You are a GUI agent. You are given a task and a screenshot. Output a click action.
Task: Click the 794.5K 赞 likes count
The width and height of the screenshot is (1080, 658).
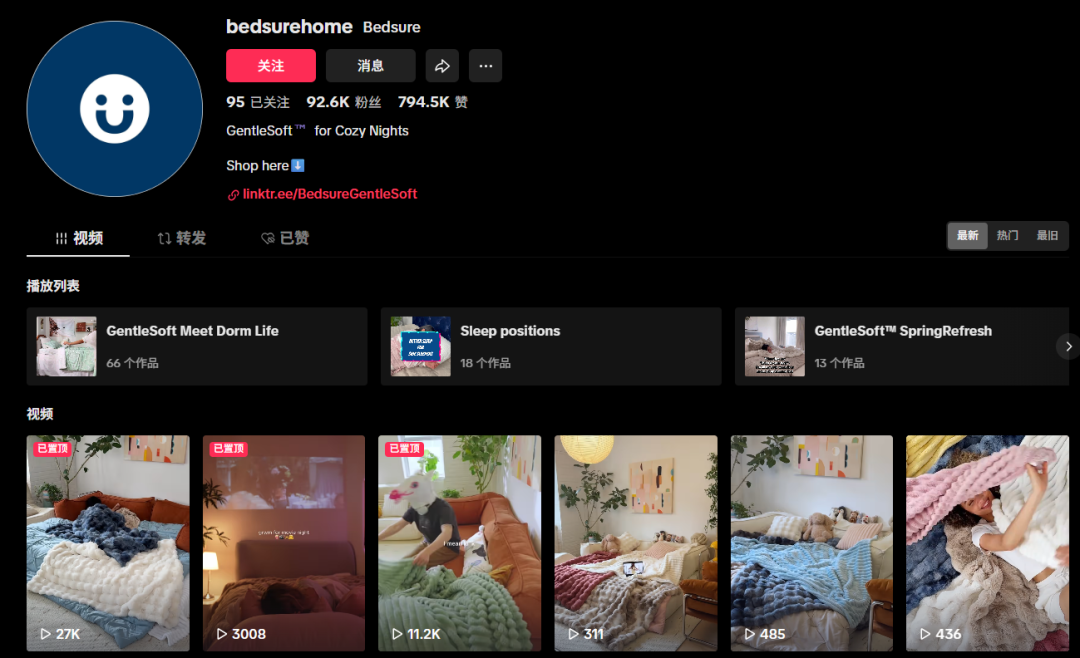pos(433,102)
